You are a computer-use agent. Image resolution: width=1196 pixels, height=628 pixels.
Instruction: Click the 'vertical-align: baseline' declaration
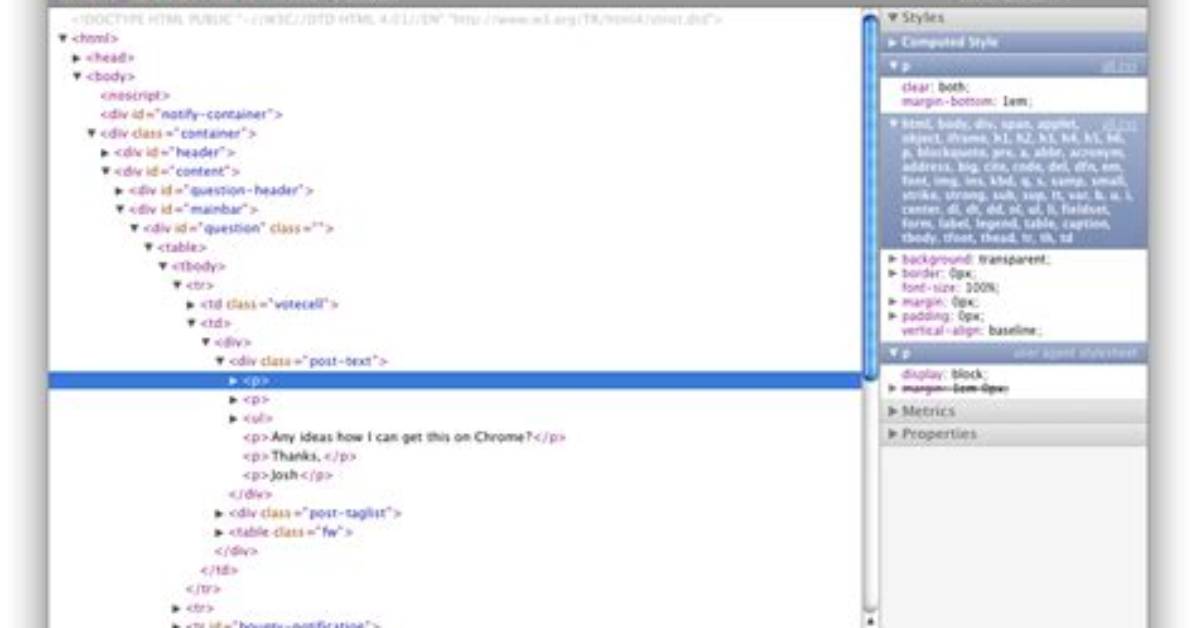click(x=971, y=330)
